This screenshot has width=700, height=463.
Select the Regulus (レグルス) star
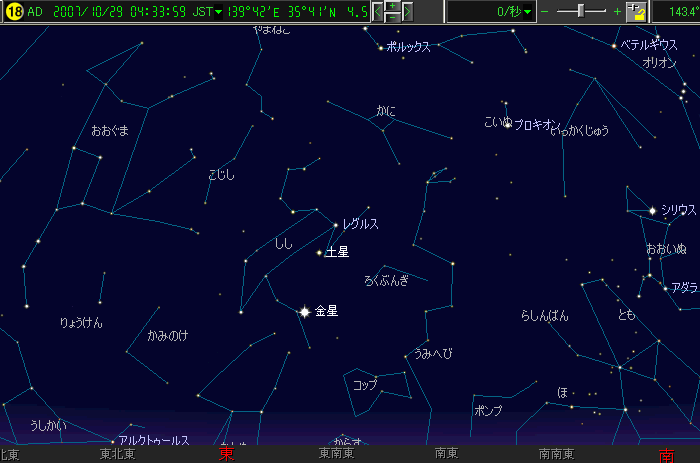coord(335,224)
